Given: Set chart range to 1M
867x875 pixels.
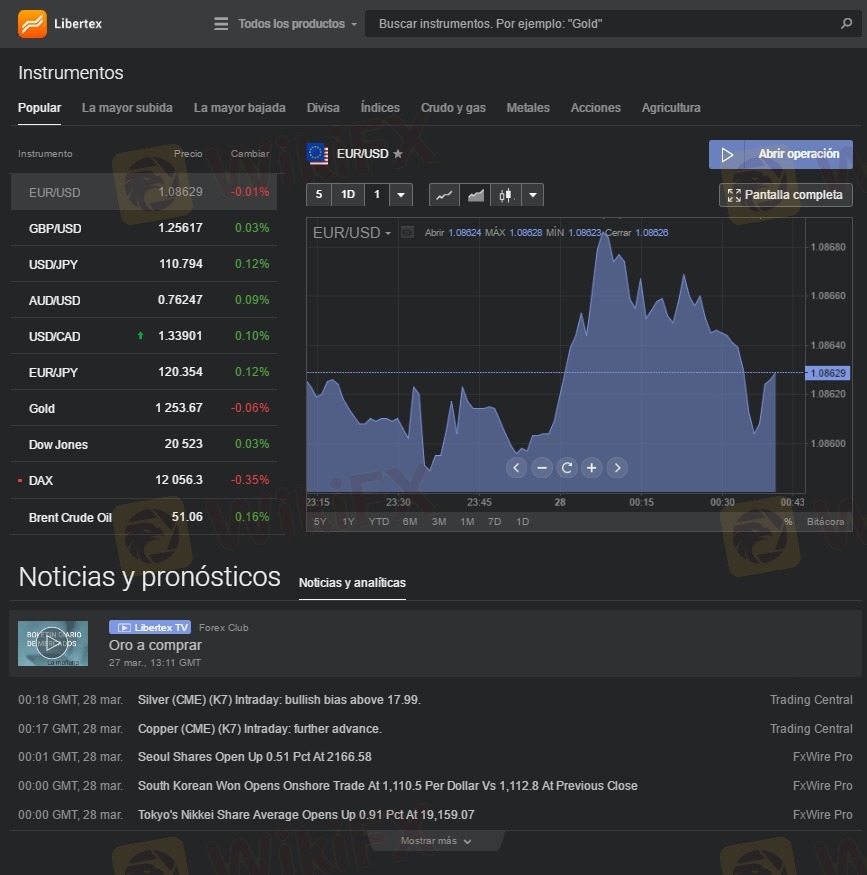Looking at the screenshot, I should (467, 522).
